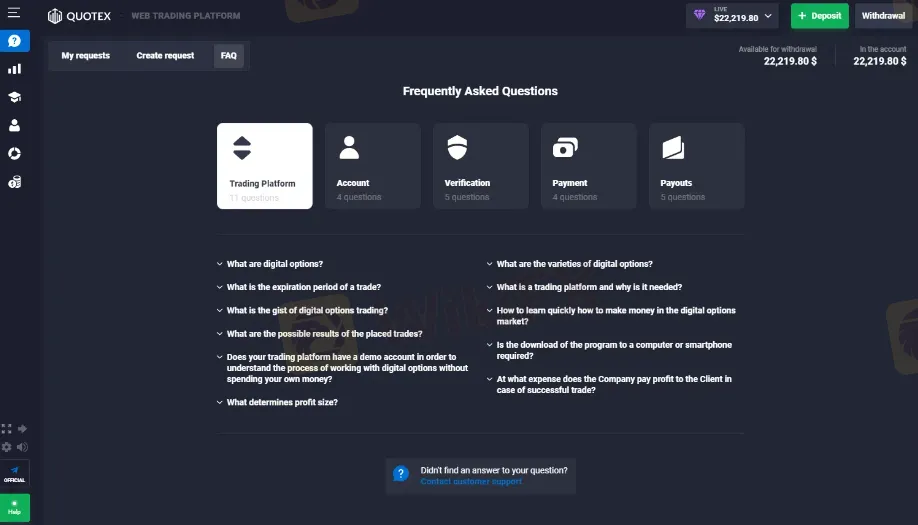Click the green Deposit button
918x525 pixels.
820,16
